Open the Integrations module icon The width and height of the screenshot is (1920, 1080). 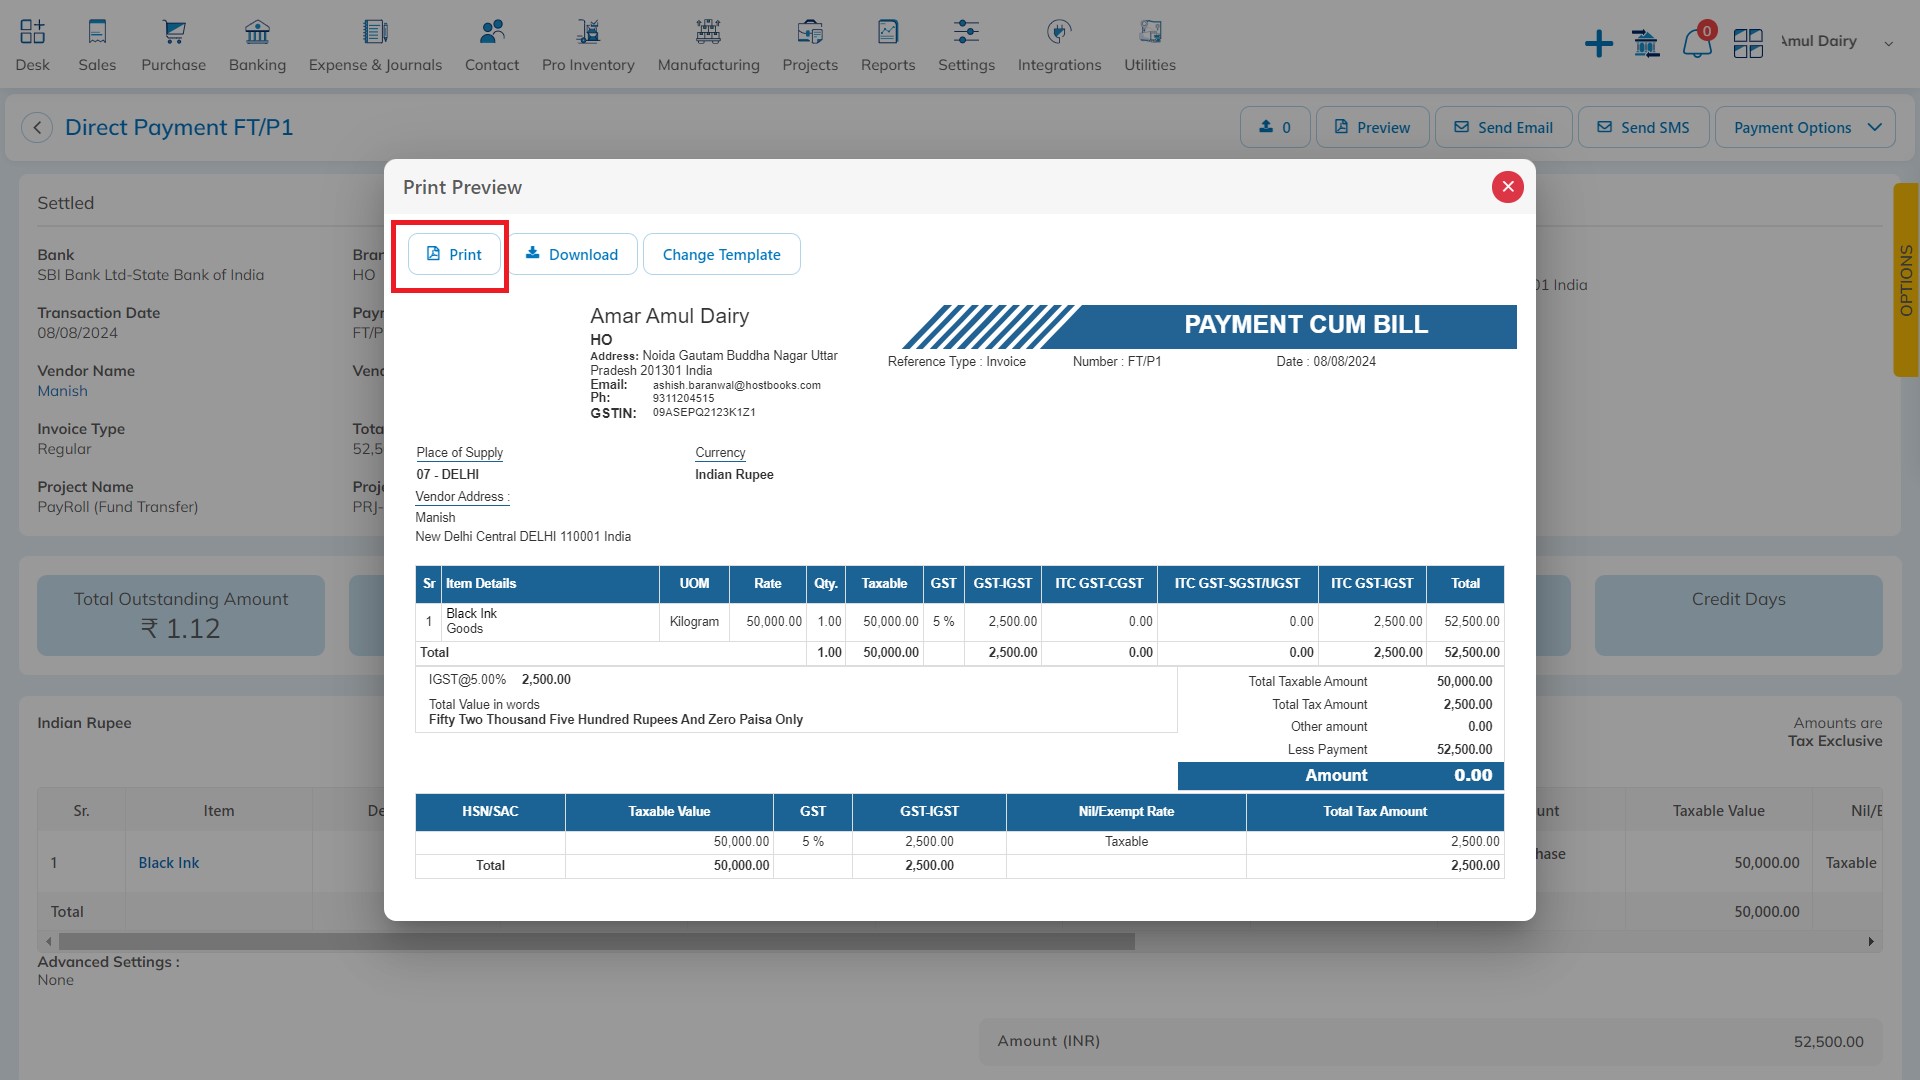coord(1059,32)
